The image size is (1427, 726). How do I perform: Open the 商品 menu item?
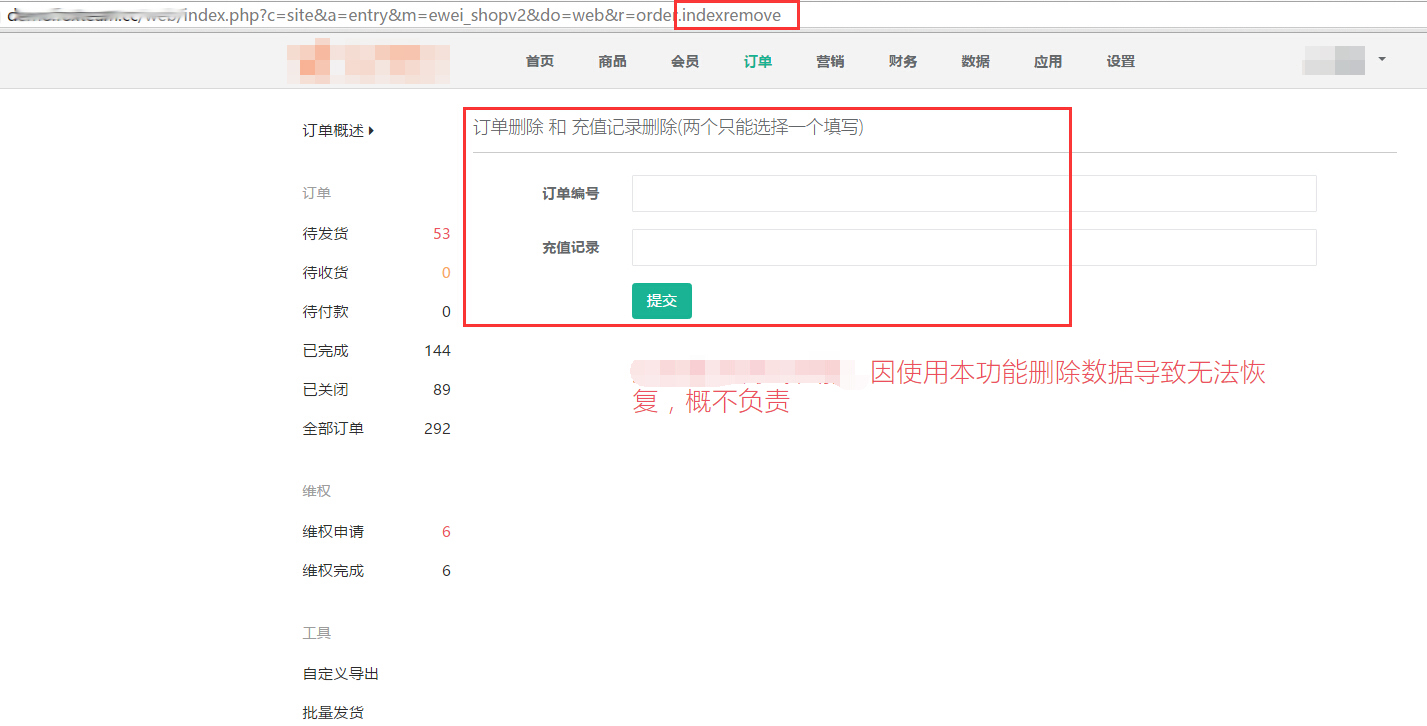[612, 62]
